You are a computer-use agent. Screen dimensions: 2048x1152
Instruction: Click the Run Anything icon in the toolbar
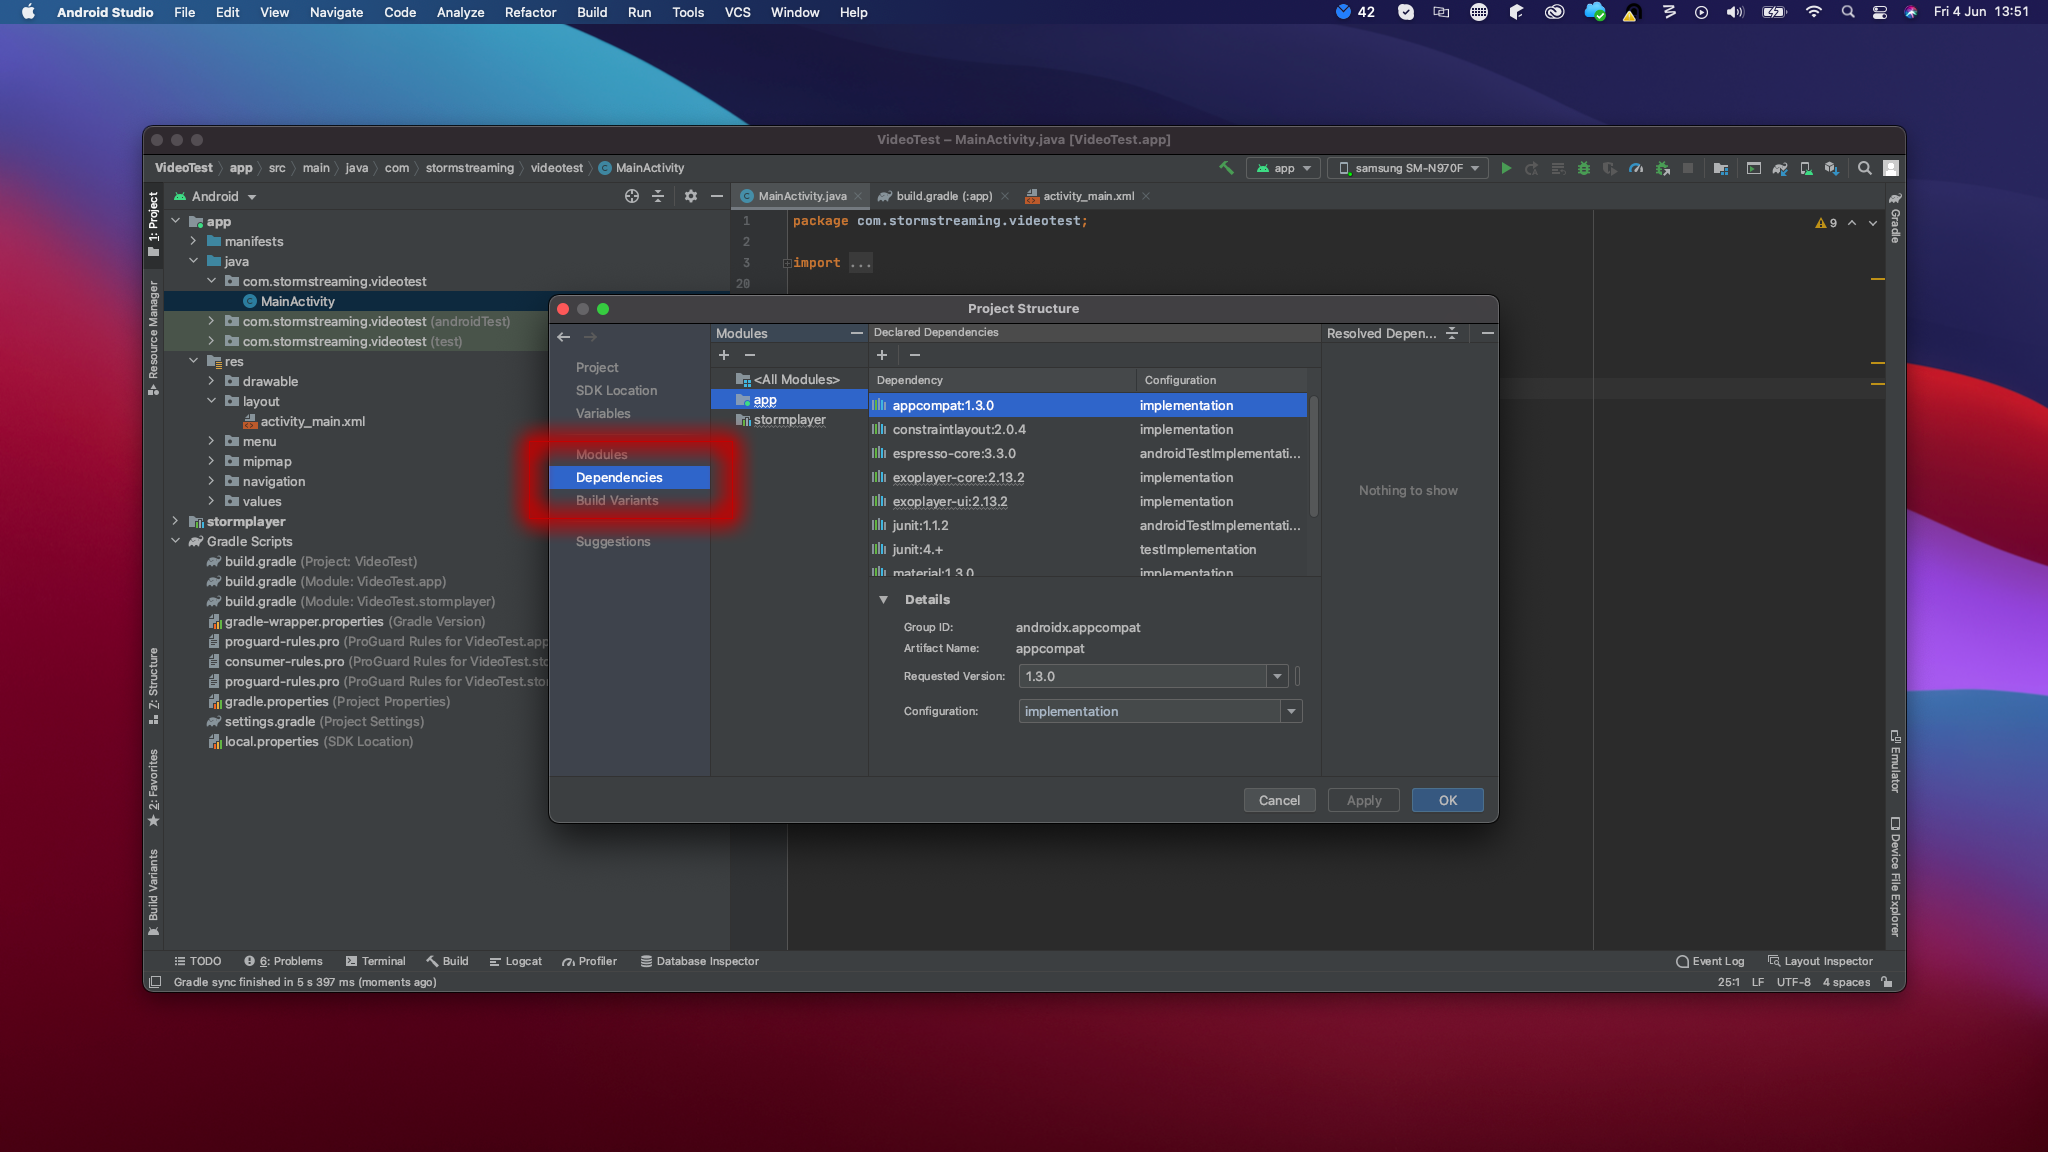[1754, 168]
